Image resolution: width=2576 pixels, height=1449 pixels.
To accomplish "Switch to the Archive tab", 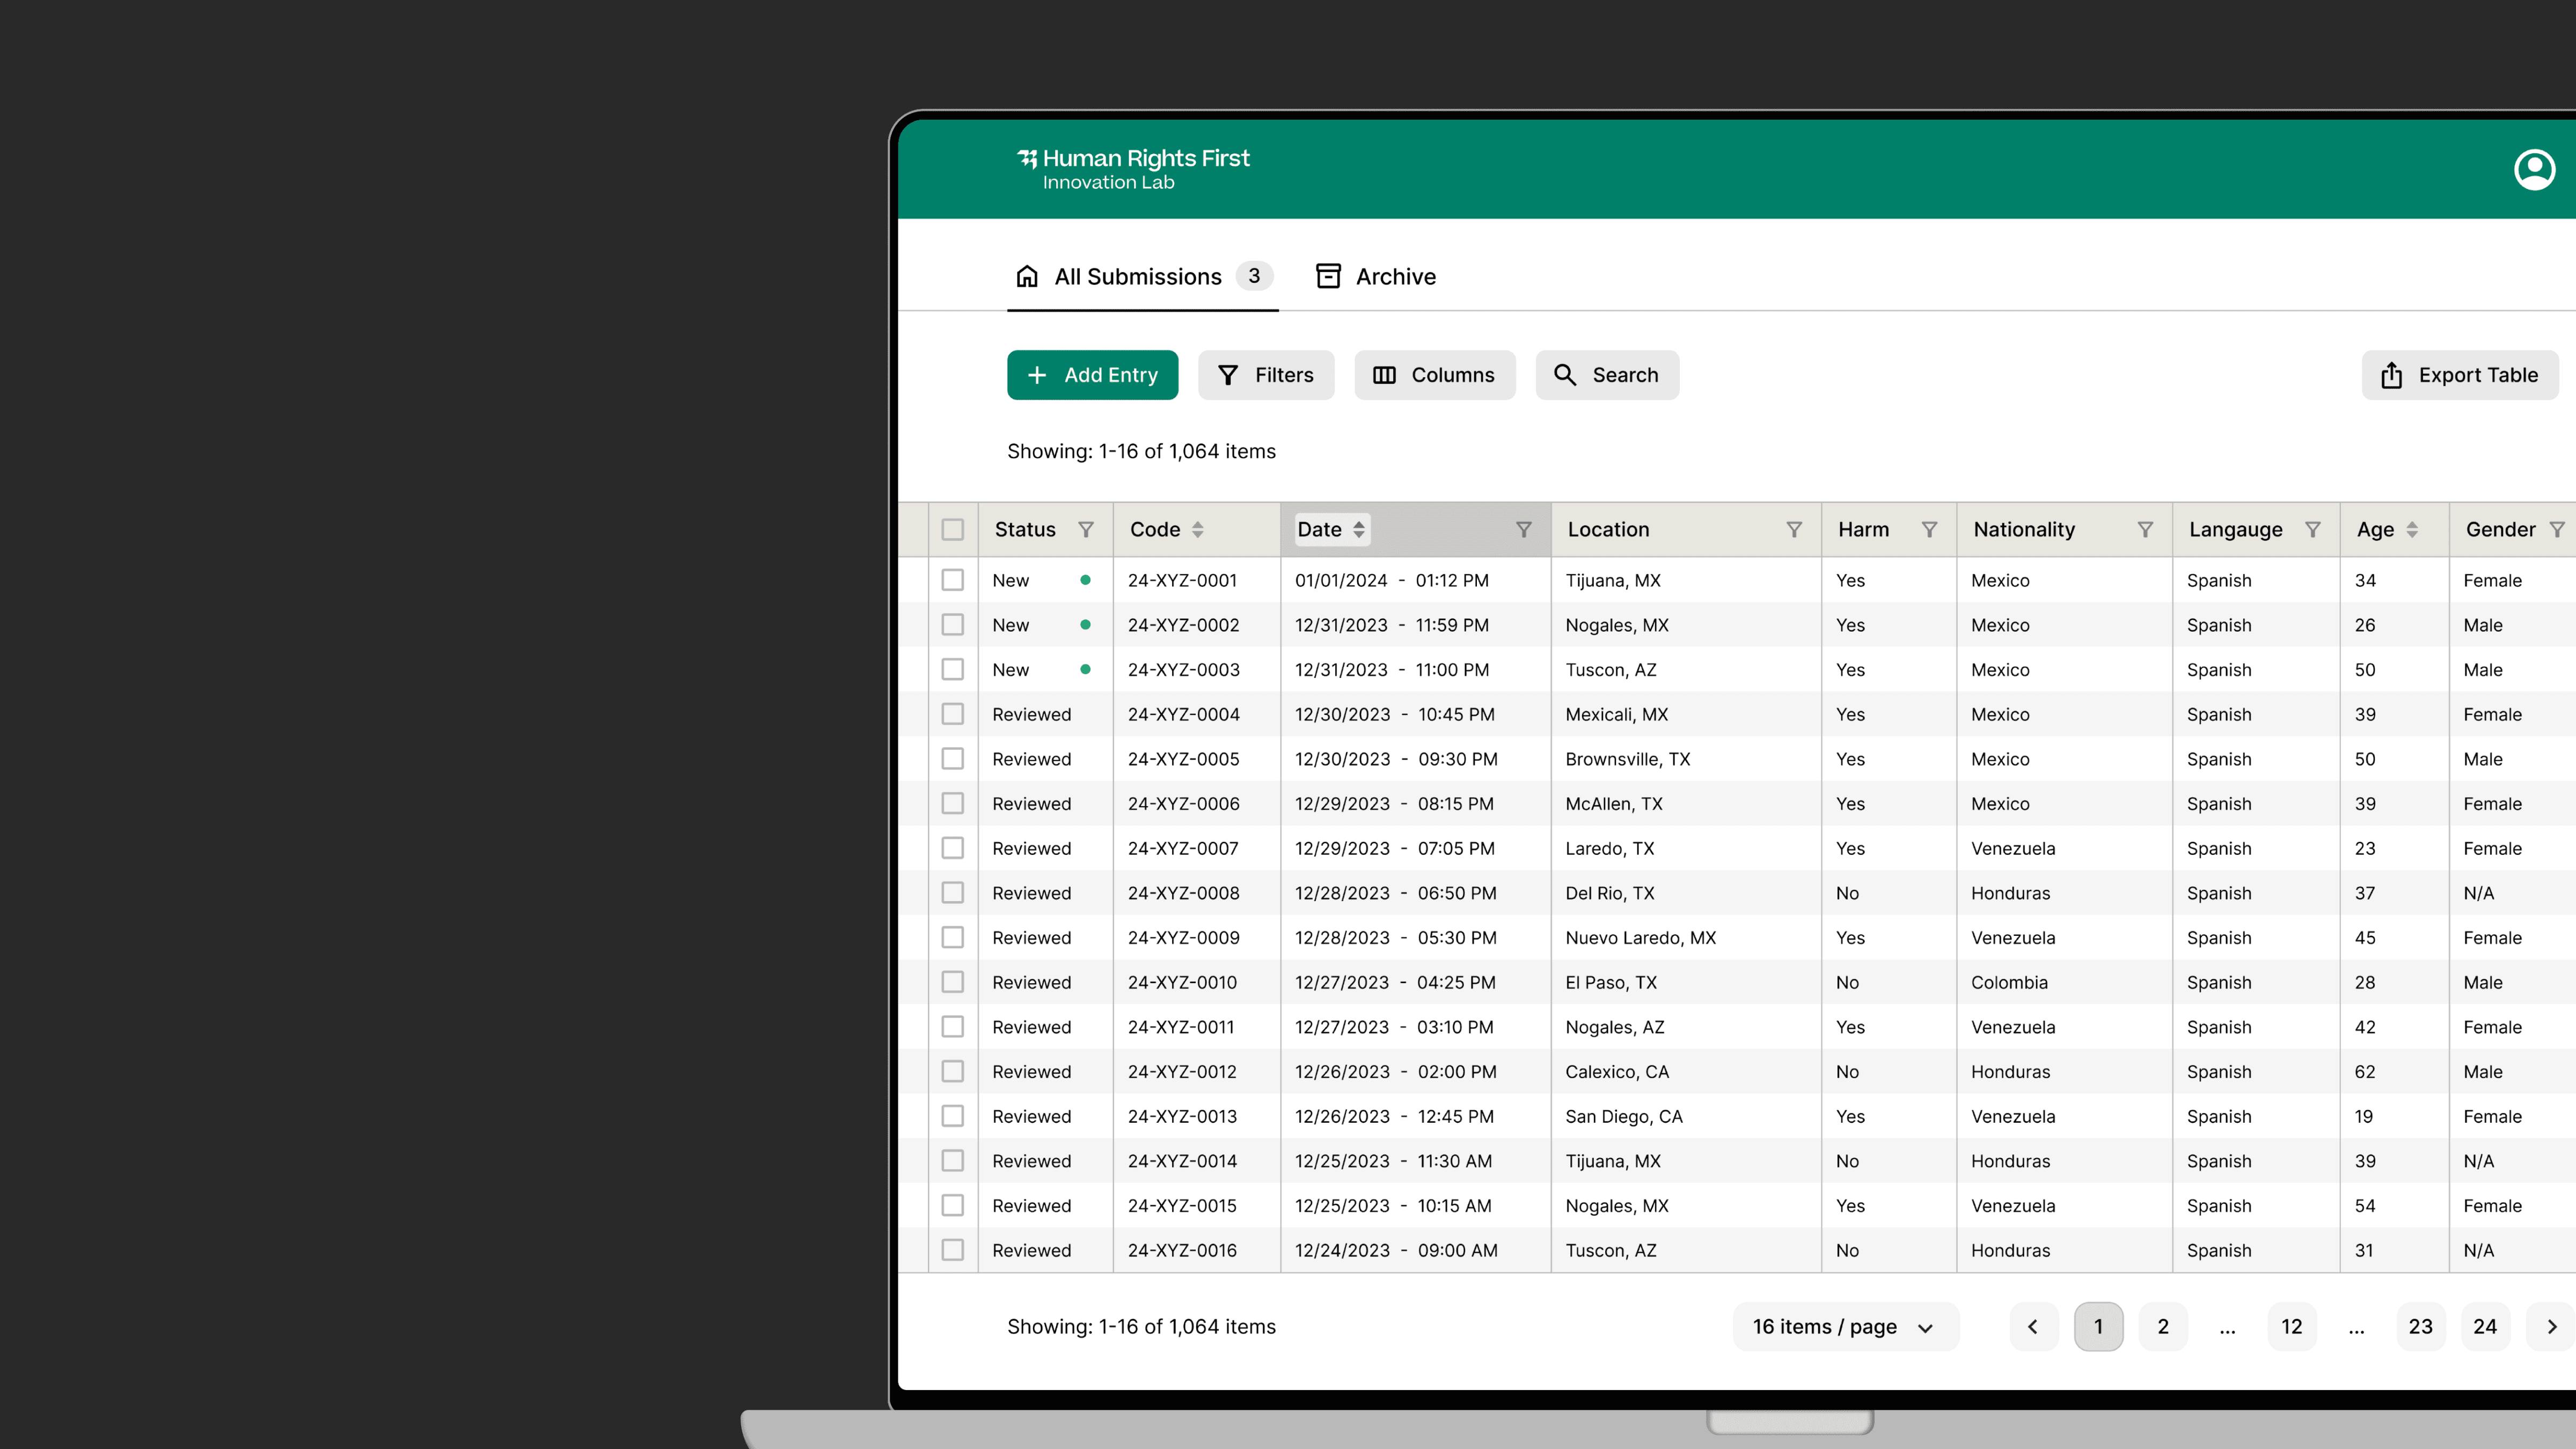I will 1375,276.
